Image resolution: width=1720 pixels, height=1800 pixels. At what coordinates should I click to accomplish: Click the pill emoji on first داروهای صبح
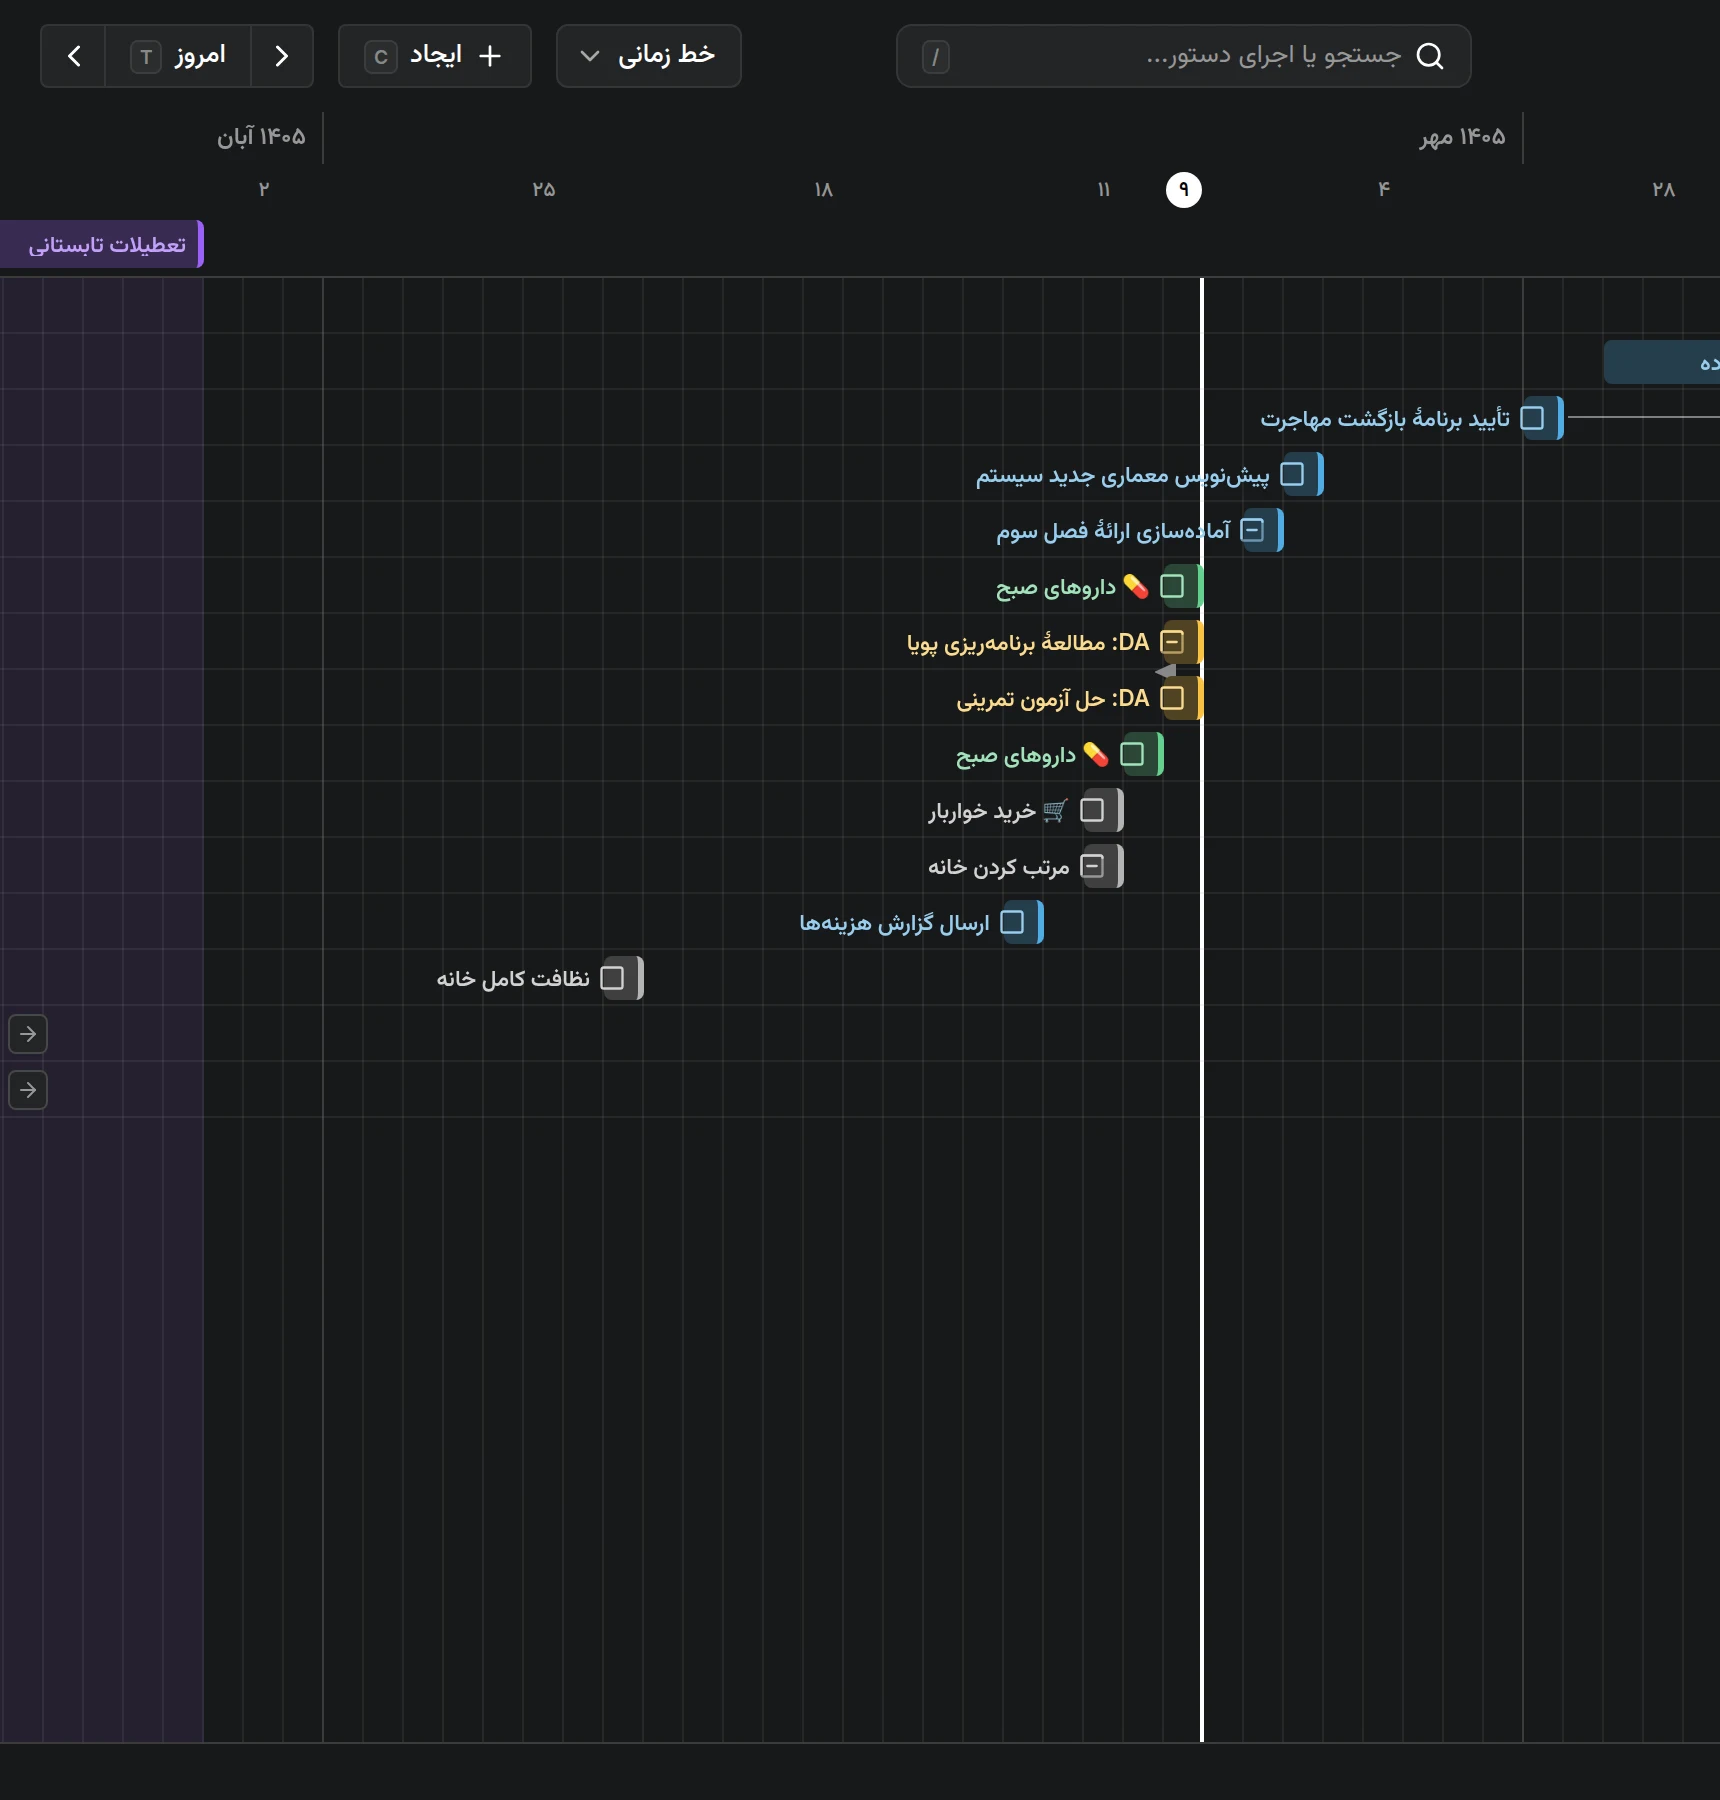click(x=1136, y=587)
